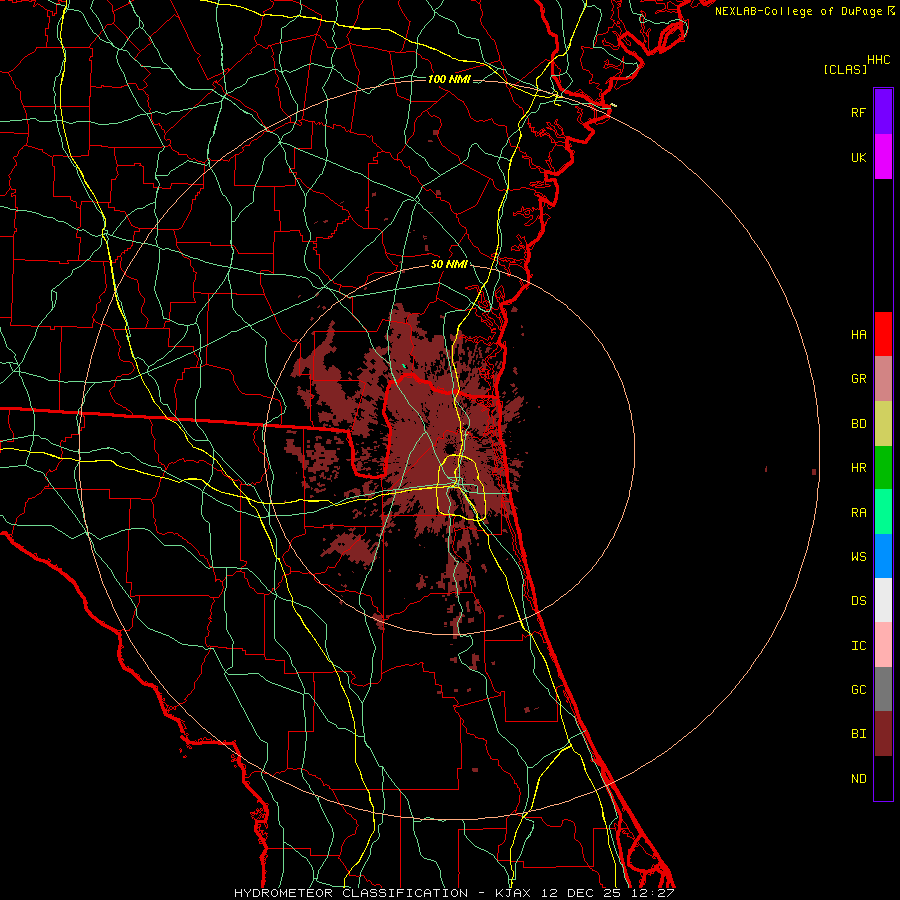
Task: Click the GC gray legend swatch
Action: pyautogui.click(x=883, y=689)
